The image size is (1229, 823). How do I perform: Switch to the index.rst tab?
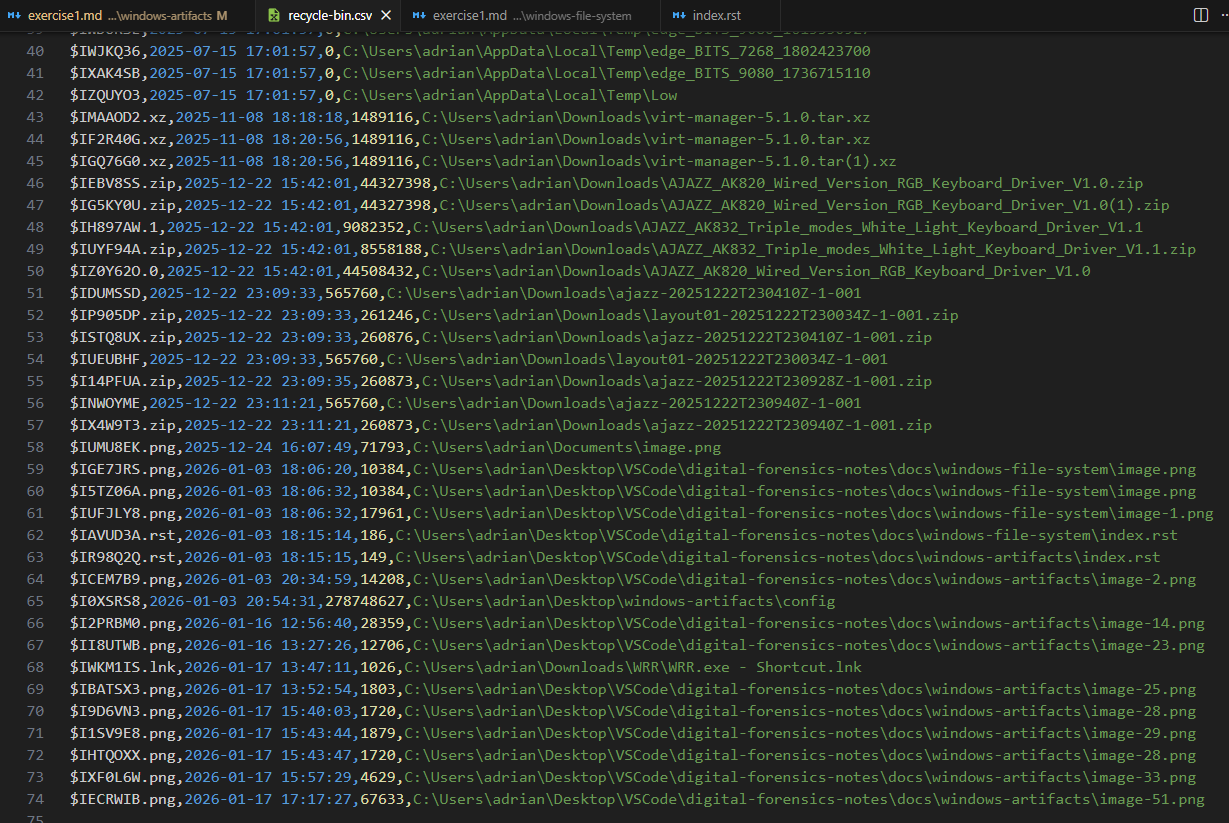pos(717,15)
